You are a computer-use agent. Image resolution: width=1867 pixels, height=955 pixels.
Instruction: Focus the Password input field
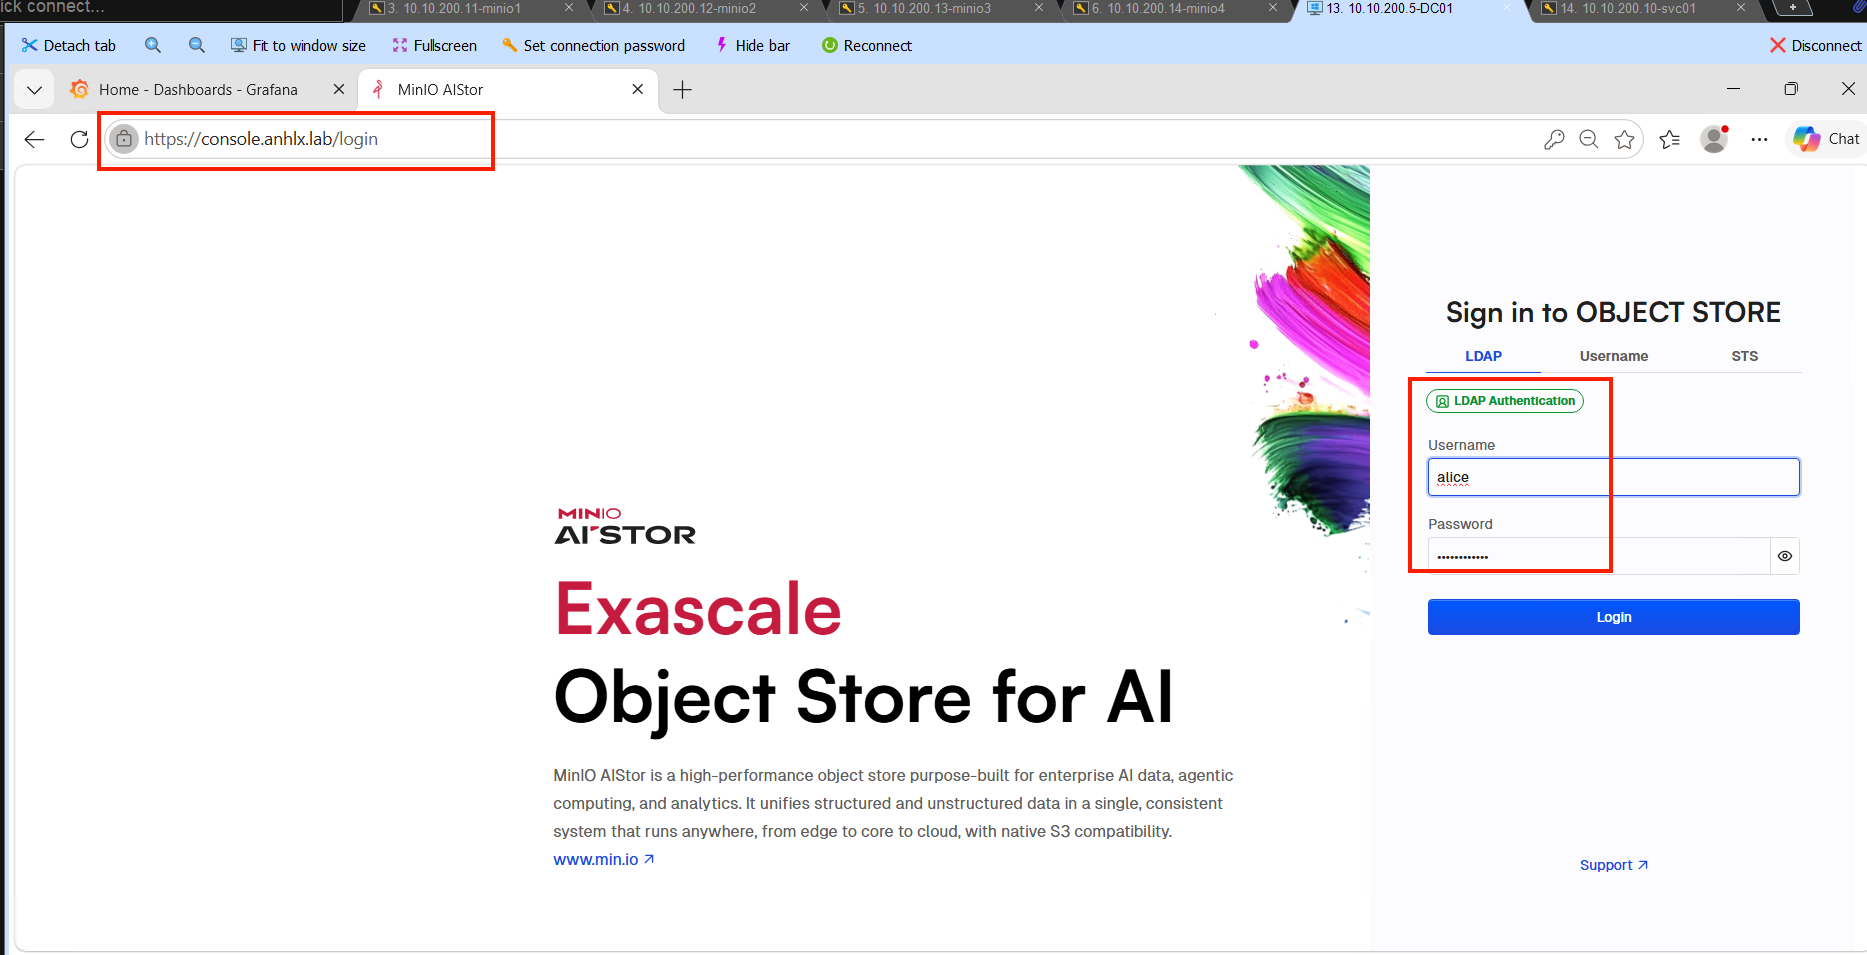pyautogui.click(x=1599, y=556)
